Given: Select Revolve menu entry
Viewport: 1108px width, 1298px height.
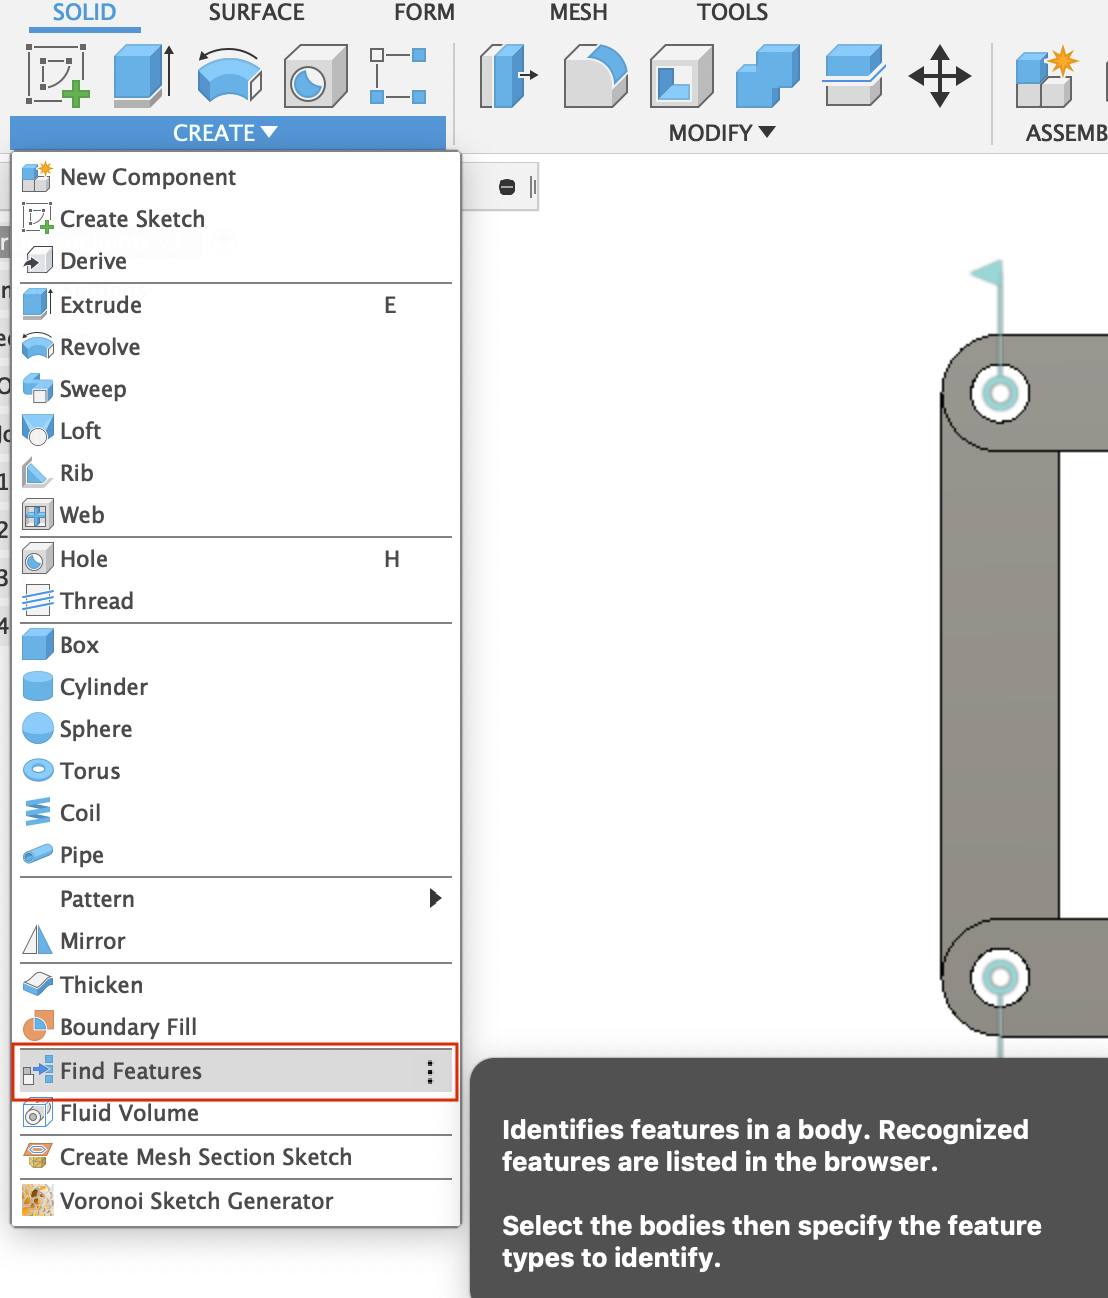Looking at the screenshot, I should click(236, 347).
